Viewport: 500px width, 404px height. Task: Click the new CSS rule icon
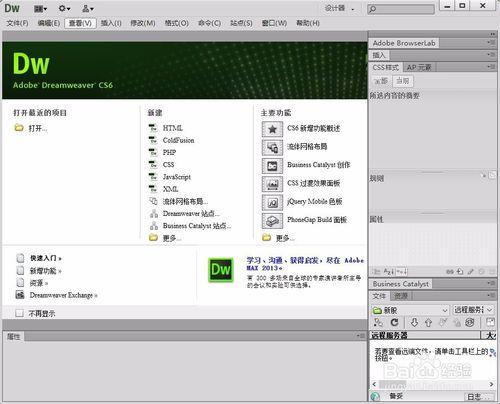coord(460,272)
